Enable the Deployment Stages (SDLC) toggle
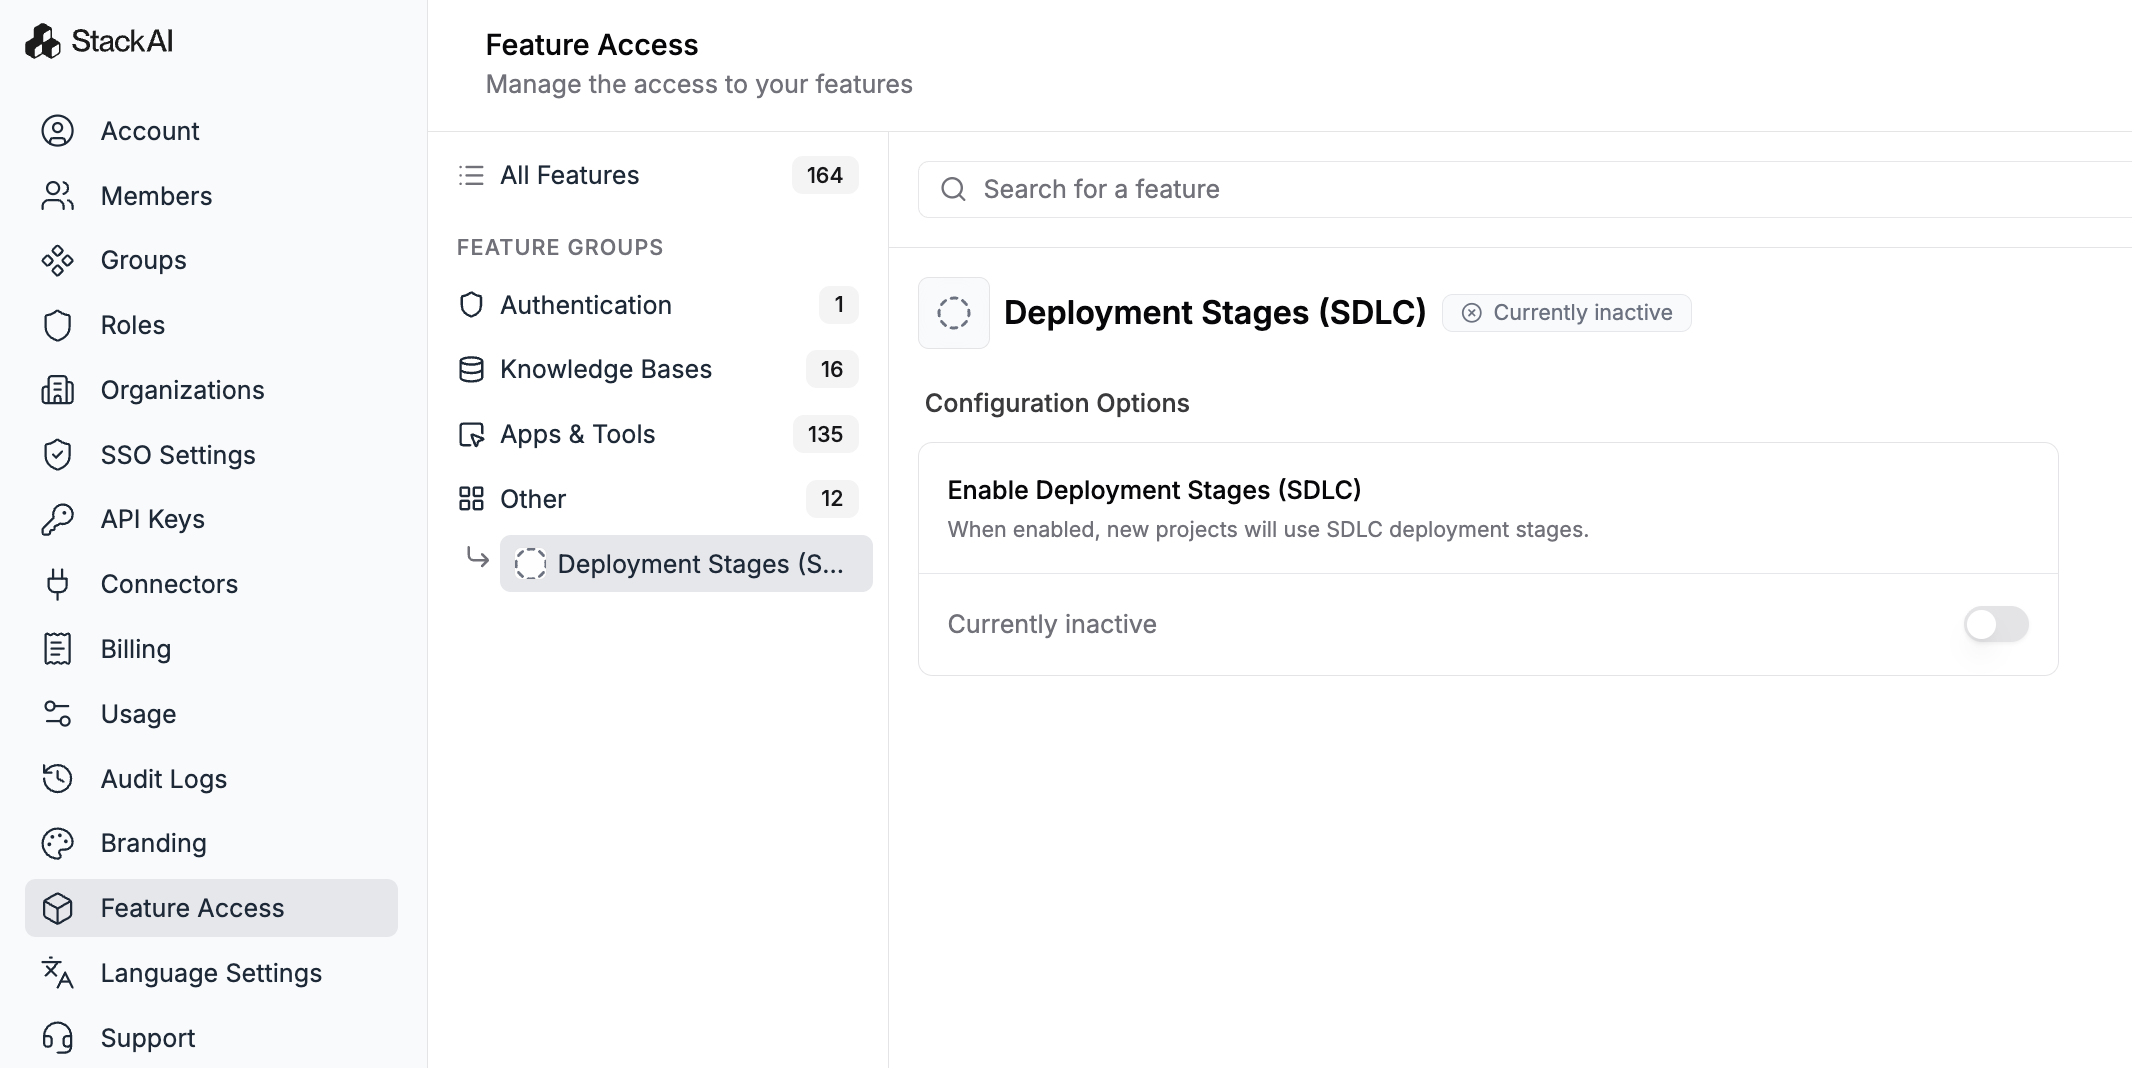The height and width of the screenshot is (1068, 2132). [x=1995, y=624]
